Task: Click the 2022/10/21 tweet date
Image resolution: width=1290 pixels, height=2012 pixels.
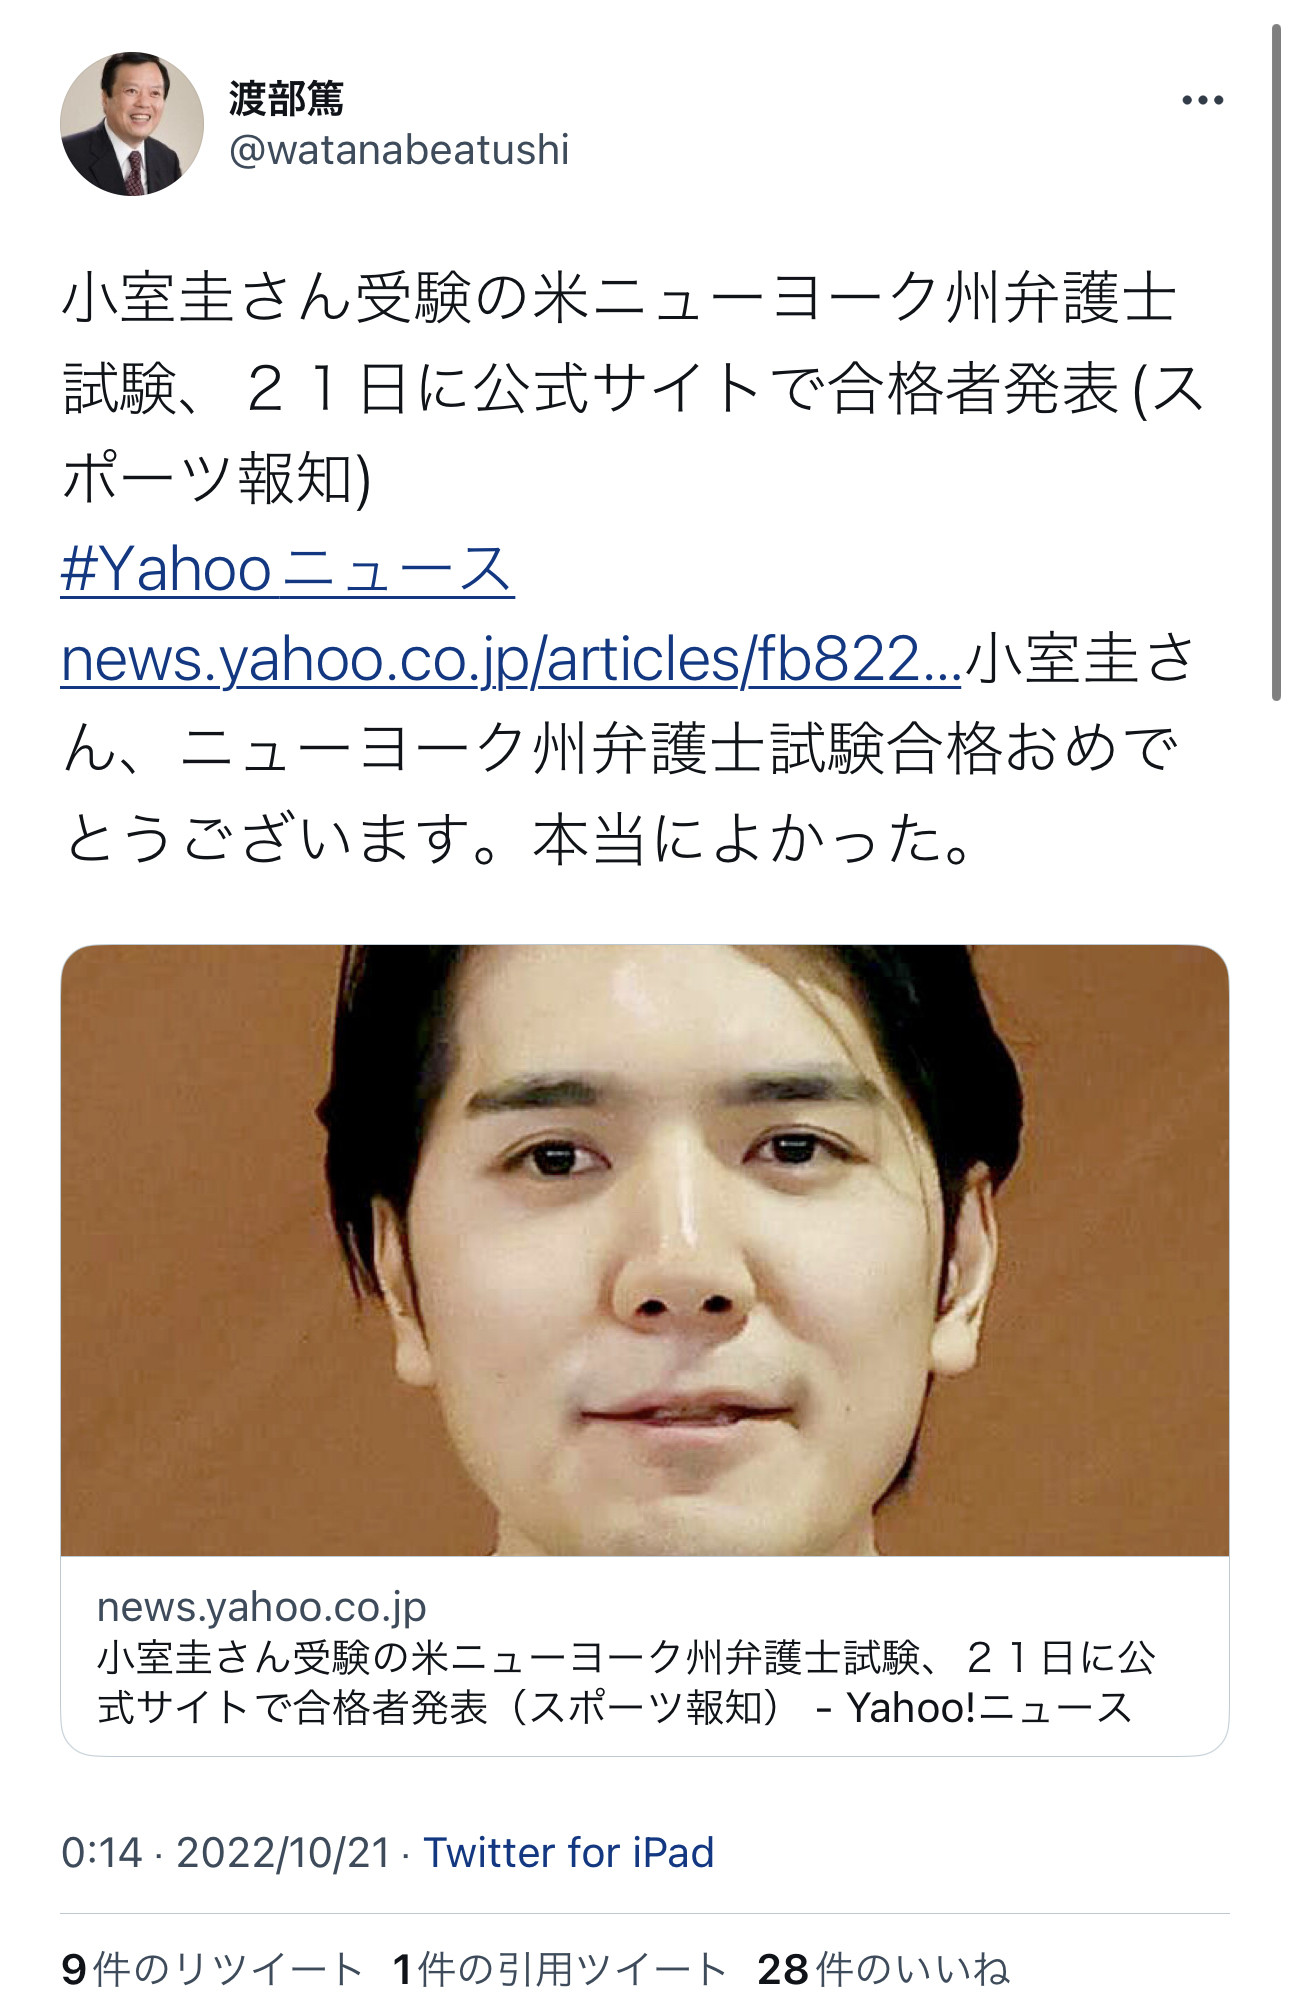Action: pyautogui.click(x=283, y=1853)
